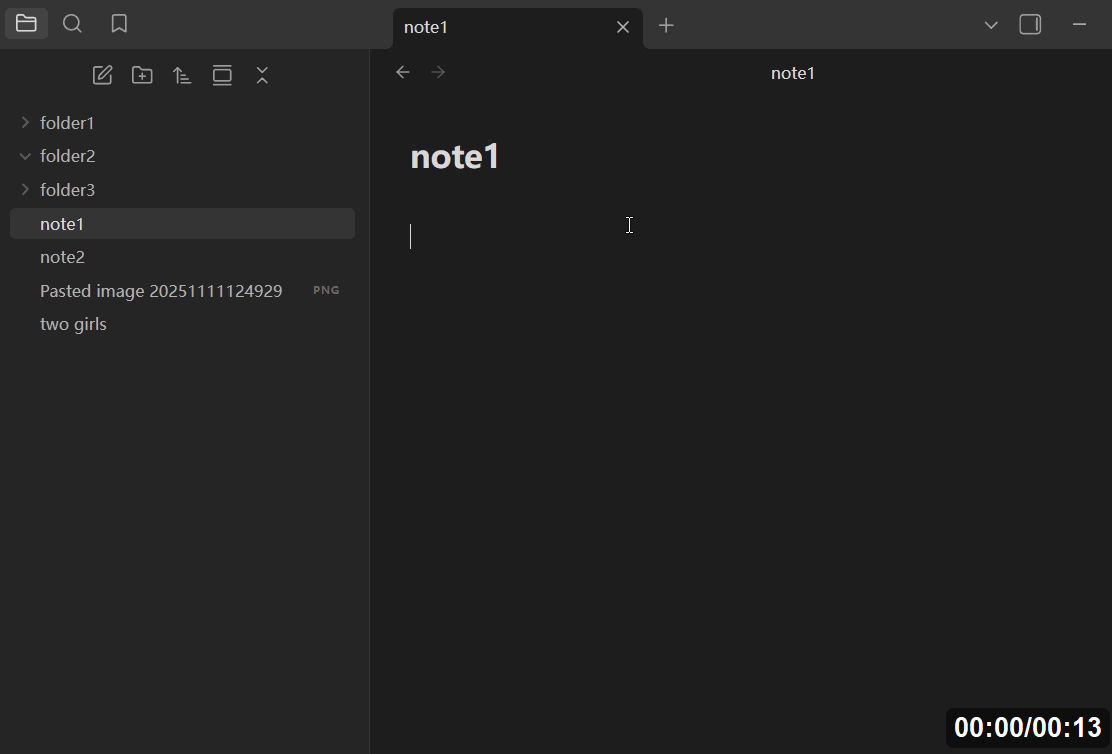Toggle the right sidebar panel
1112x754 pixels.
click(1030, 25)
